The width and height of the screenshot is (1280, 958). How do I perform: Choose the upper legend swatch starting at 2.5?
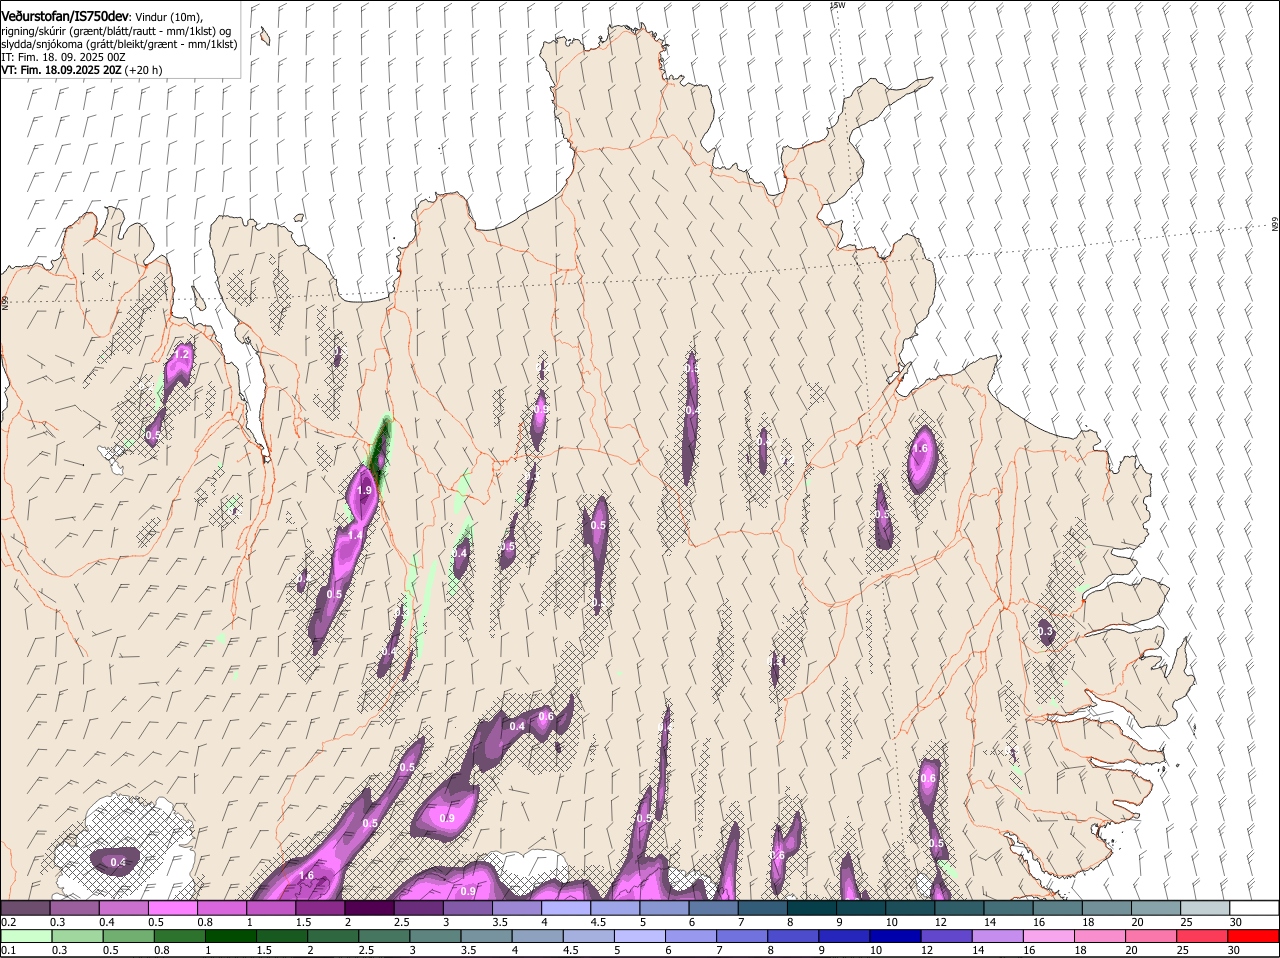[418, 908]
